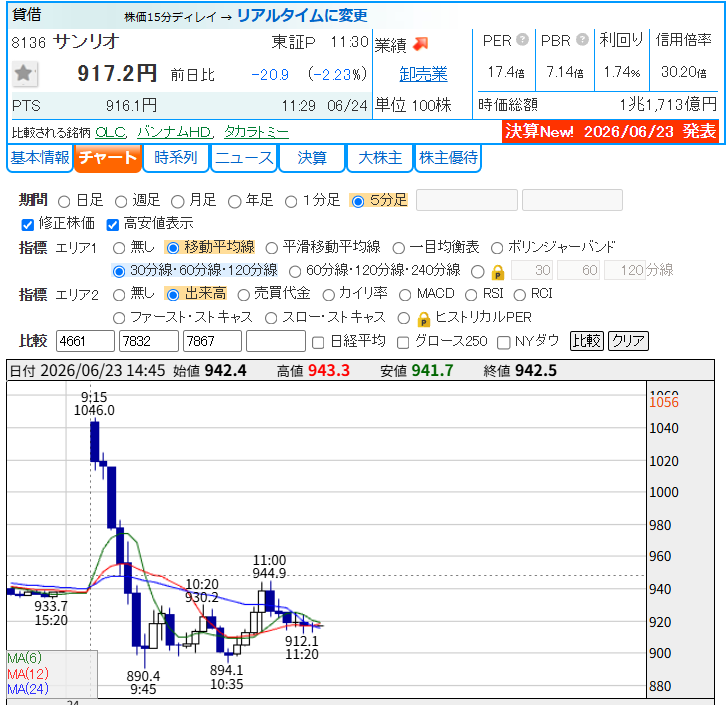Click the リアルタイムに変更 link
Screen dimensions: 726x705
[302, 16]
